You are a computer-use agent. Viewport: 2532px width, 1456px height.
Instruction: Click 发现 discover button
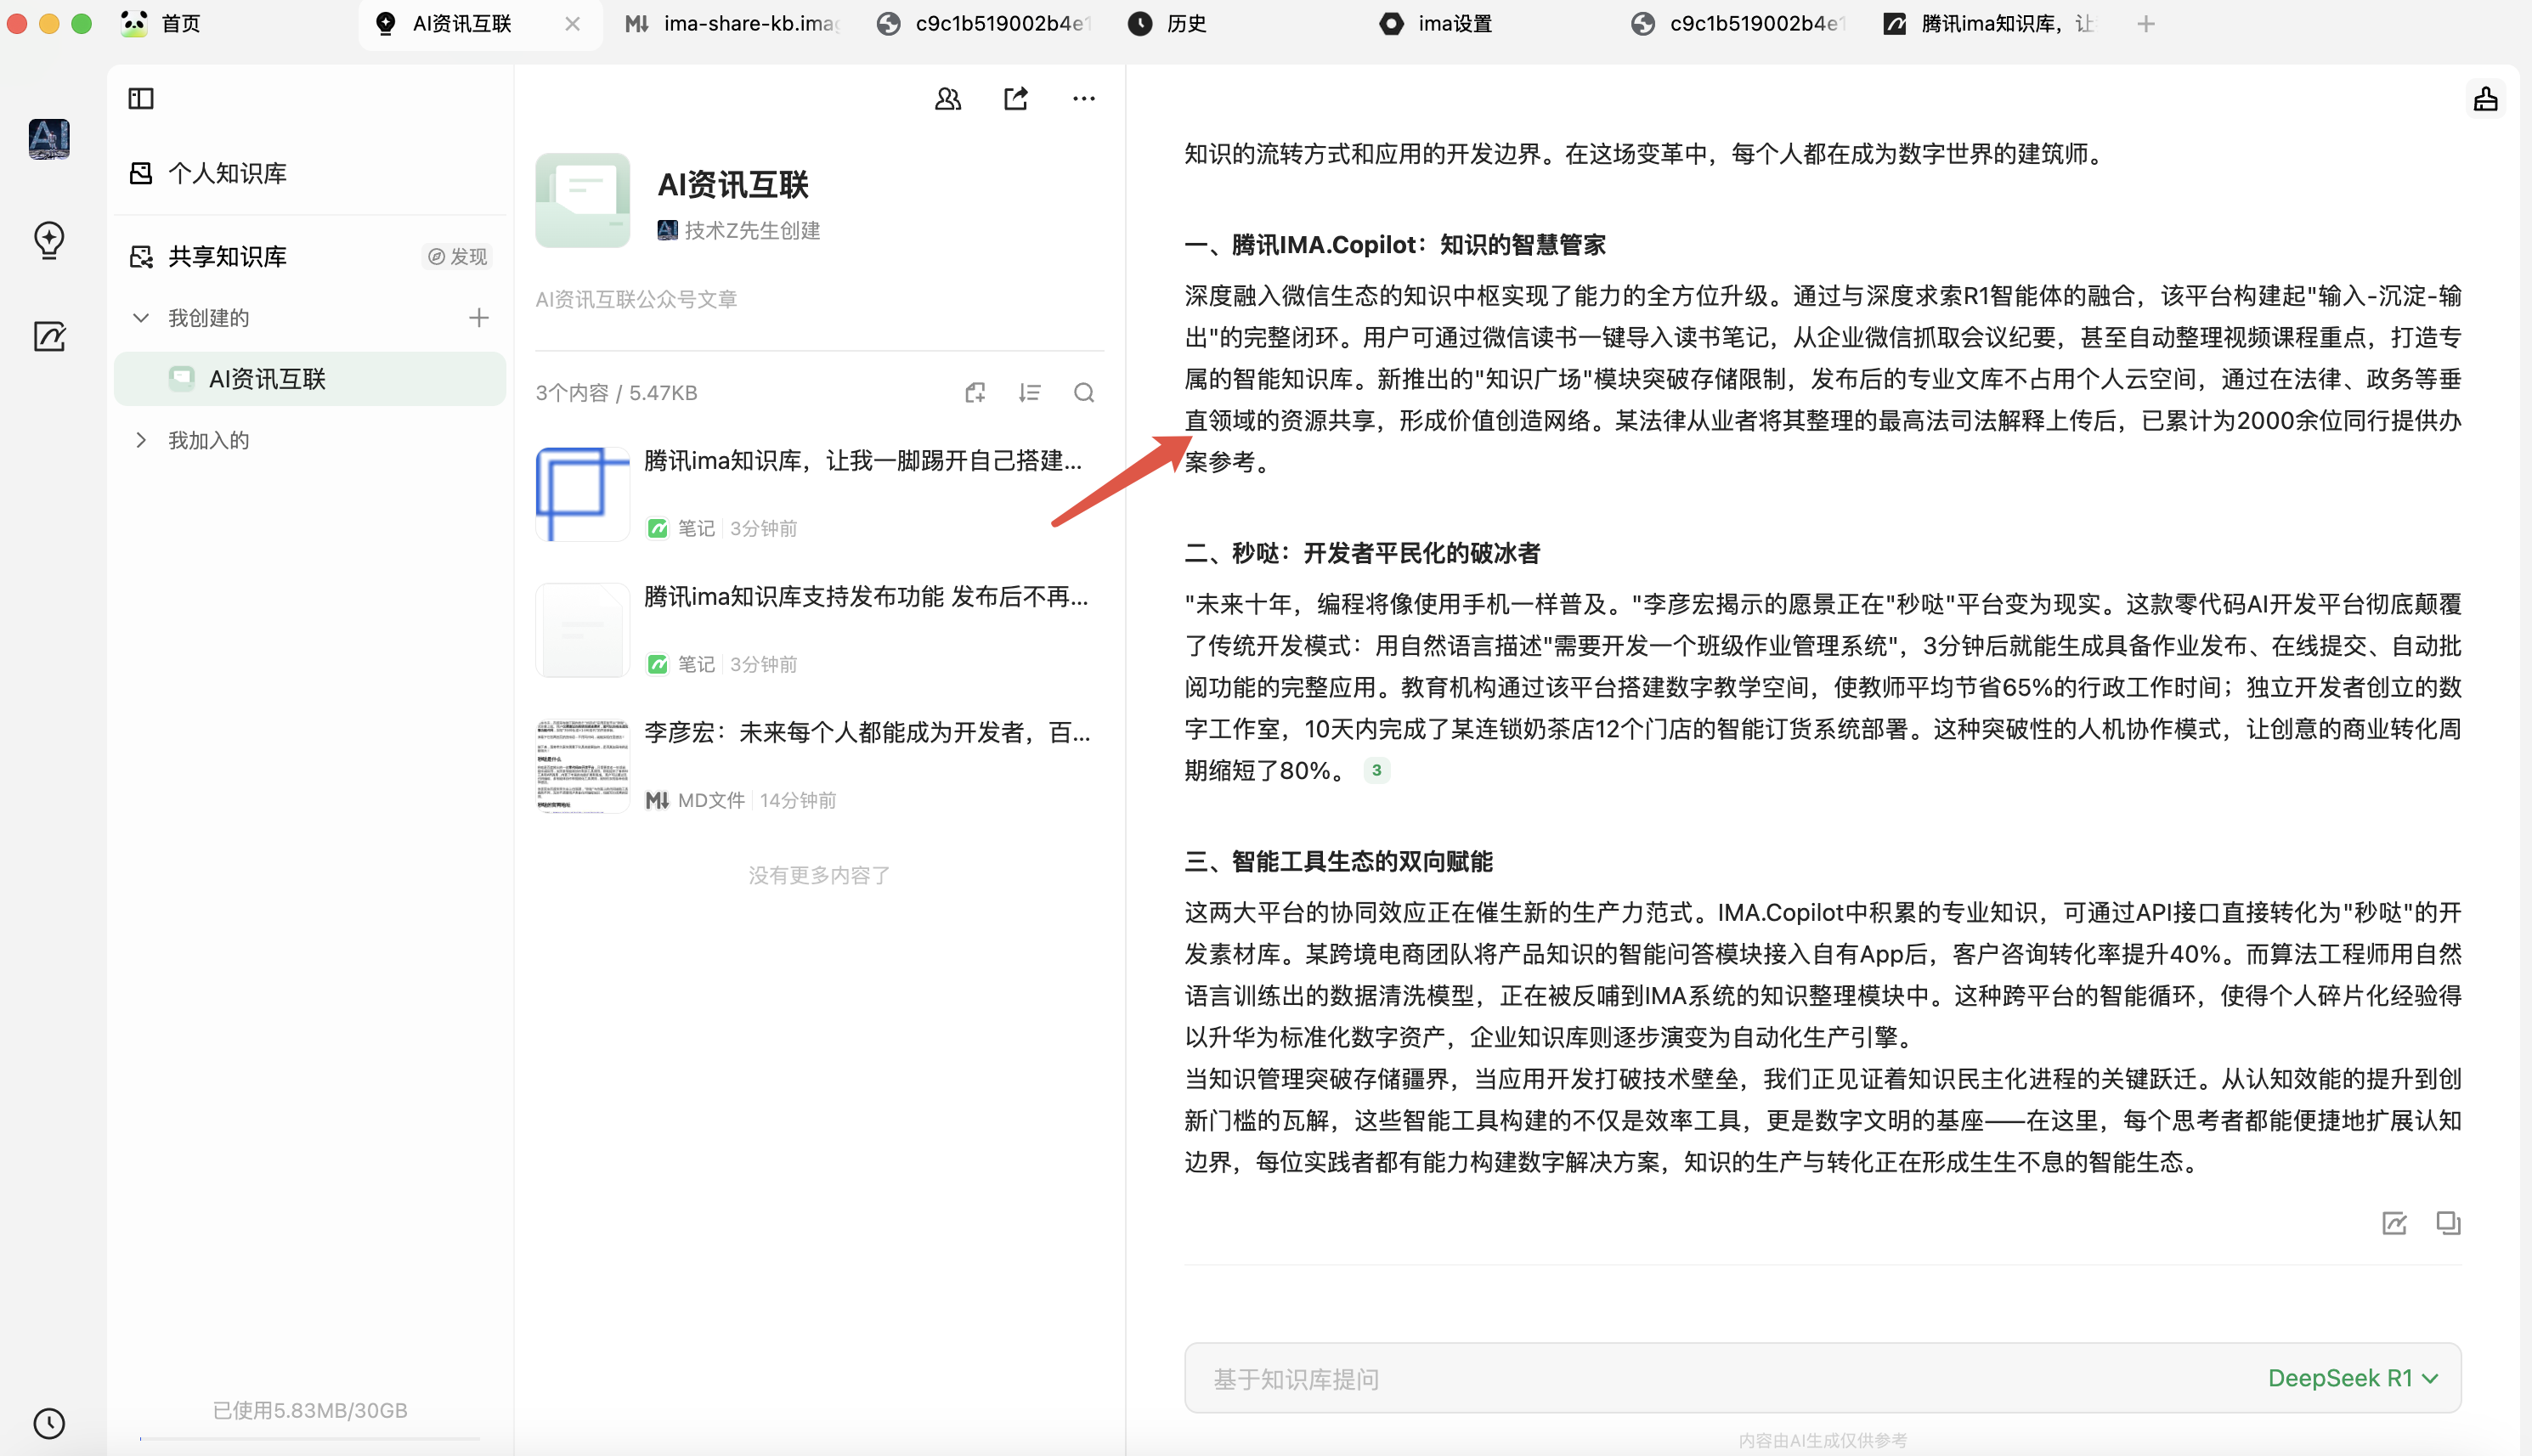click(458, 257)
